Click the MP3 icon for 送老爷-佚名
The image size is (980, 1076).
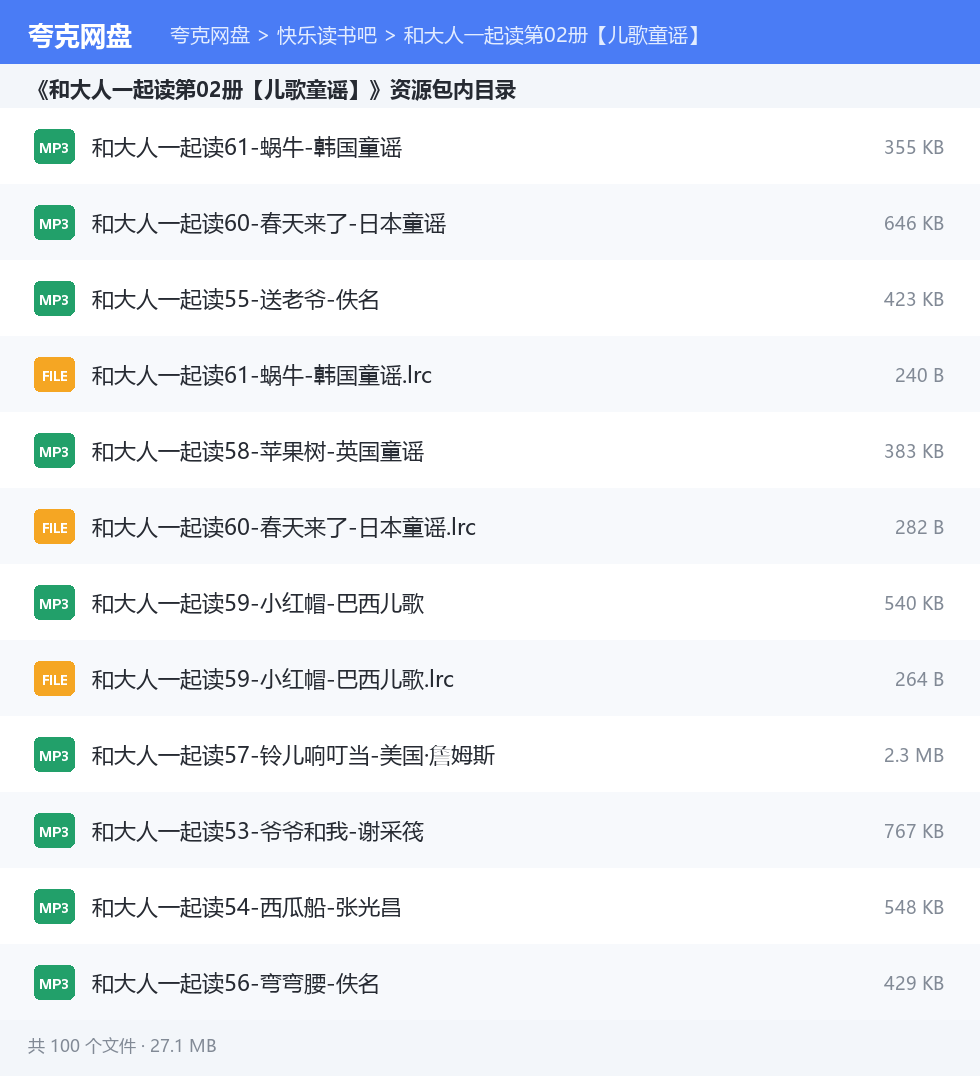point(54,299)
